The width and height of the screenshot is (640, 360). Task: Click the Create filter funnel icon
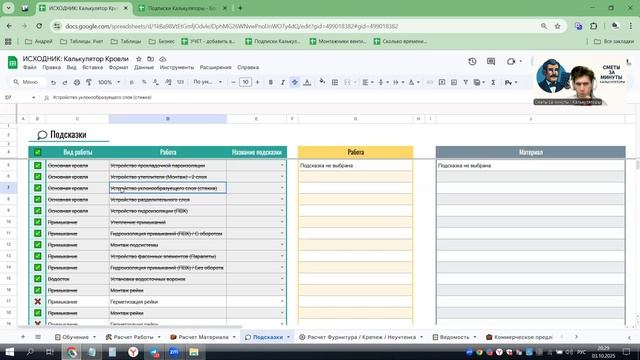click(466, 82)
